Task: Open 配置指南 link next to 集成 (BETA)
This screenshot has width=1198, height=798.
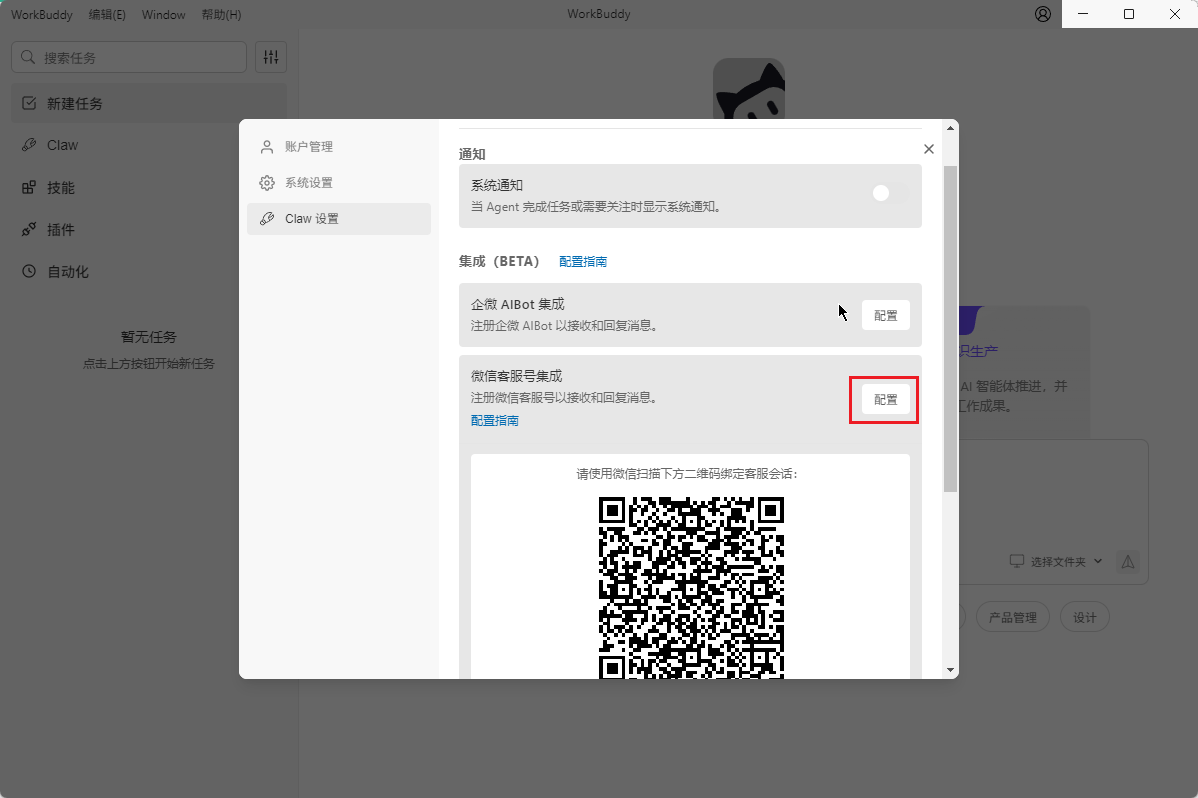Action: tap(582, 262)
